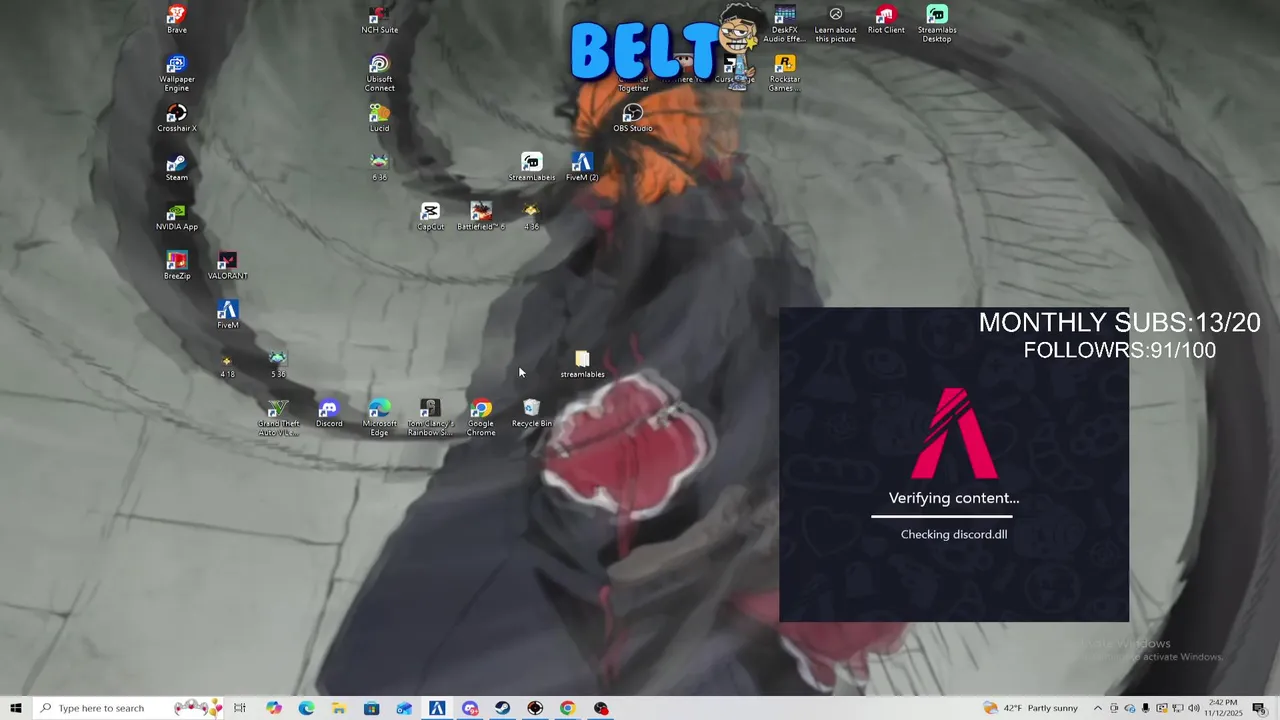Image resolution: width=1280 pixels, height=720 pixels.
Task: Open the DeskFX Audio Effects desktop icon
Action: click(x=784, y=23)
